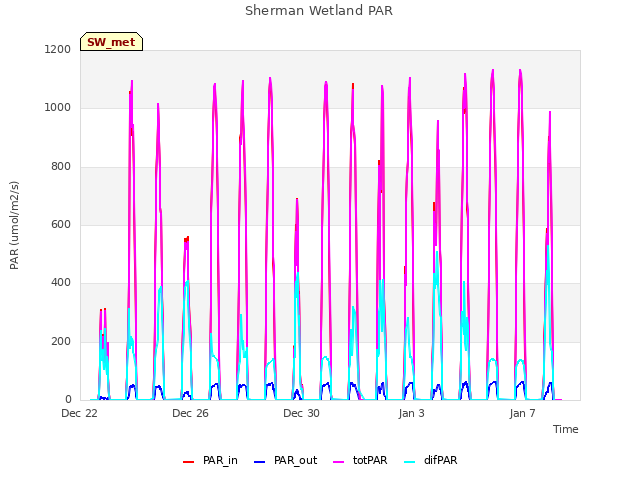Click the magenta totPAR legend swatch
Screen dimensions: 640x480
click(339, 462)
